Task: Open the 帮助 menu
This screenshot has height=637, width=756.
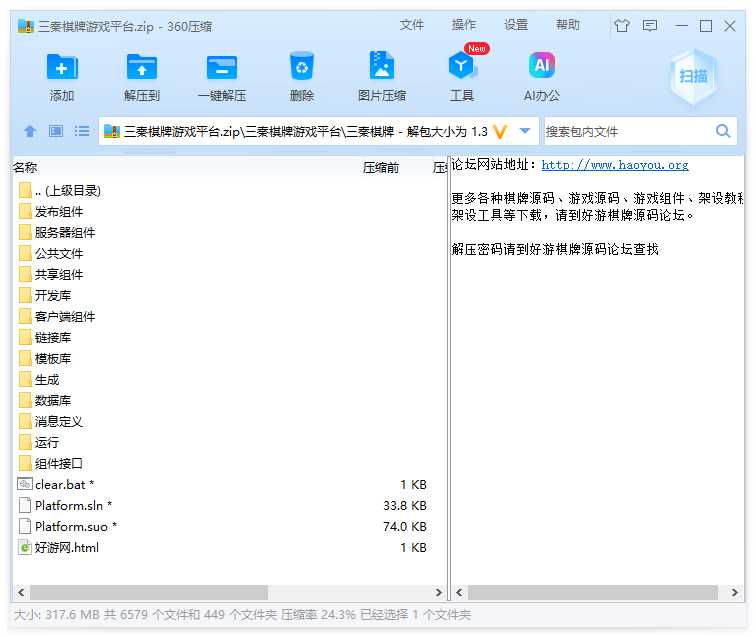Action: coord(567,25)
